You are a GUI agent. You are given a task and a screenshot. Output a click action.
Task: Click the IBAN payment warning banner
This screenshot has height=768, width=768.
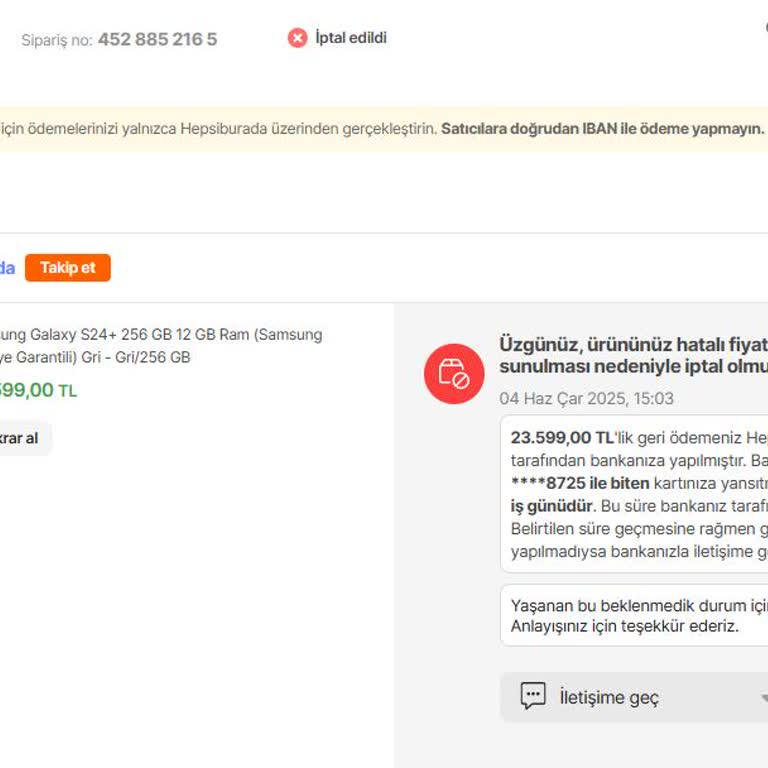384,129
